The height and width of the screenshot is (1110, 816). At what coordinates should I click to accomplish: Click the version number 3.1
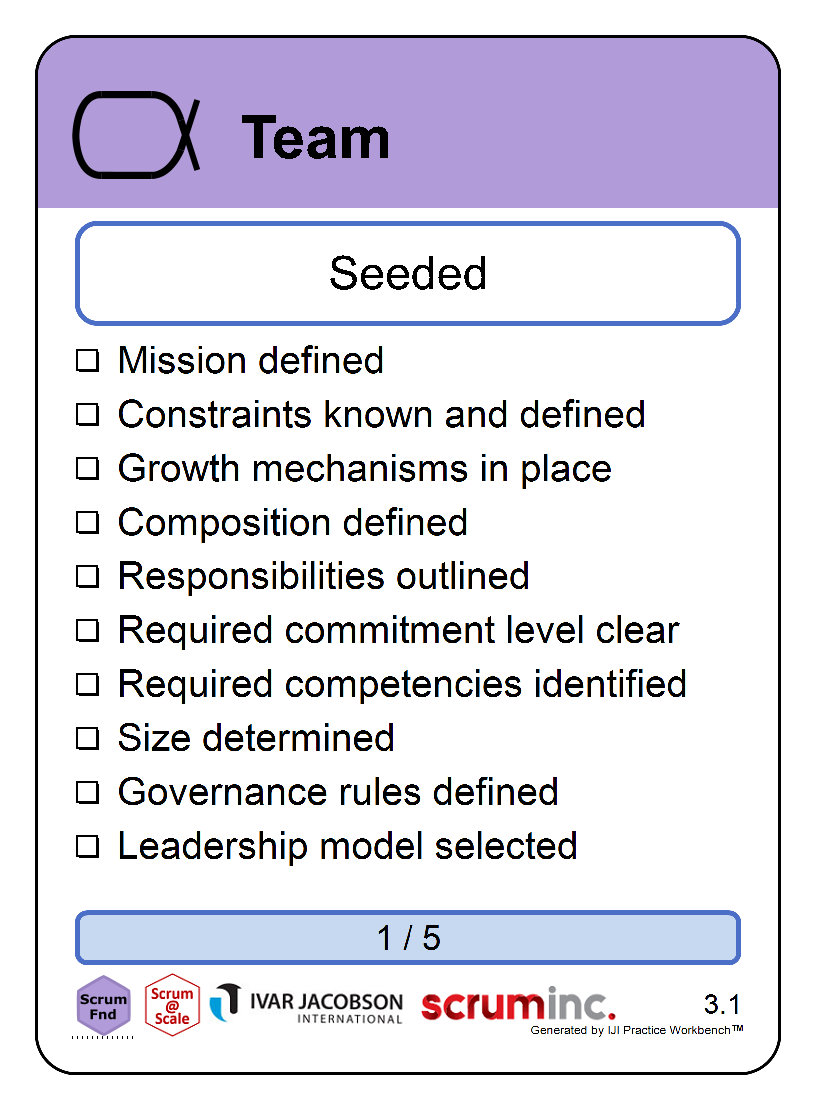pyautogui.click(x=722, y=1004)
